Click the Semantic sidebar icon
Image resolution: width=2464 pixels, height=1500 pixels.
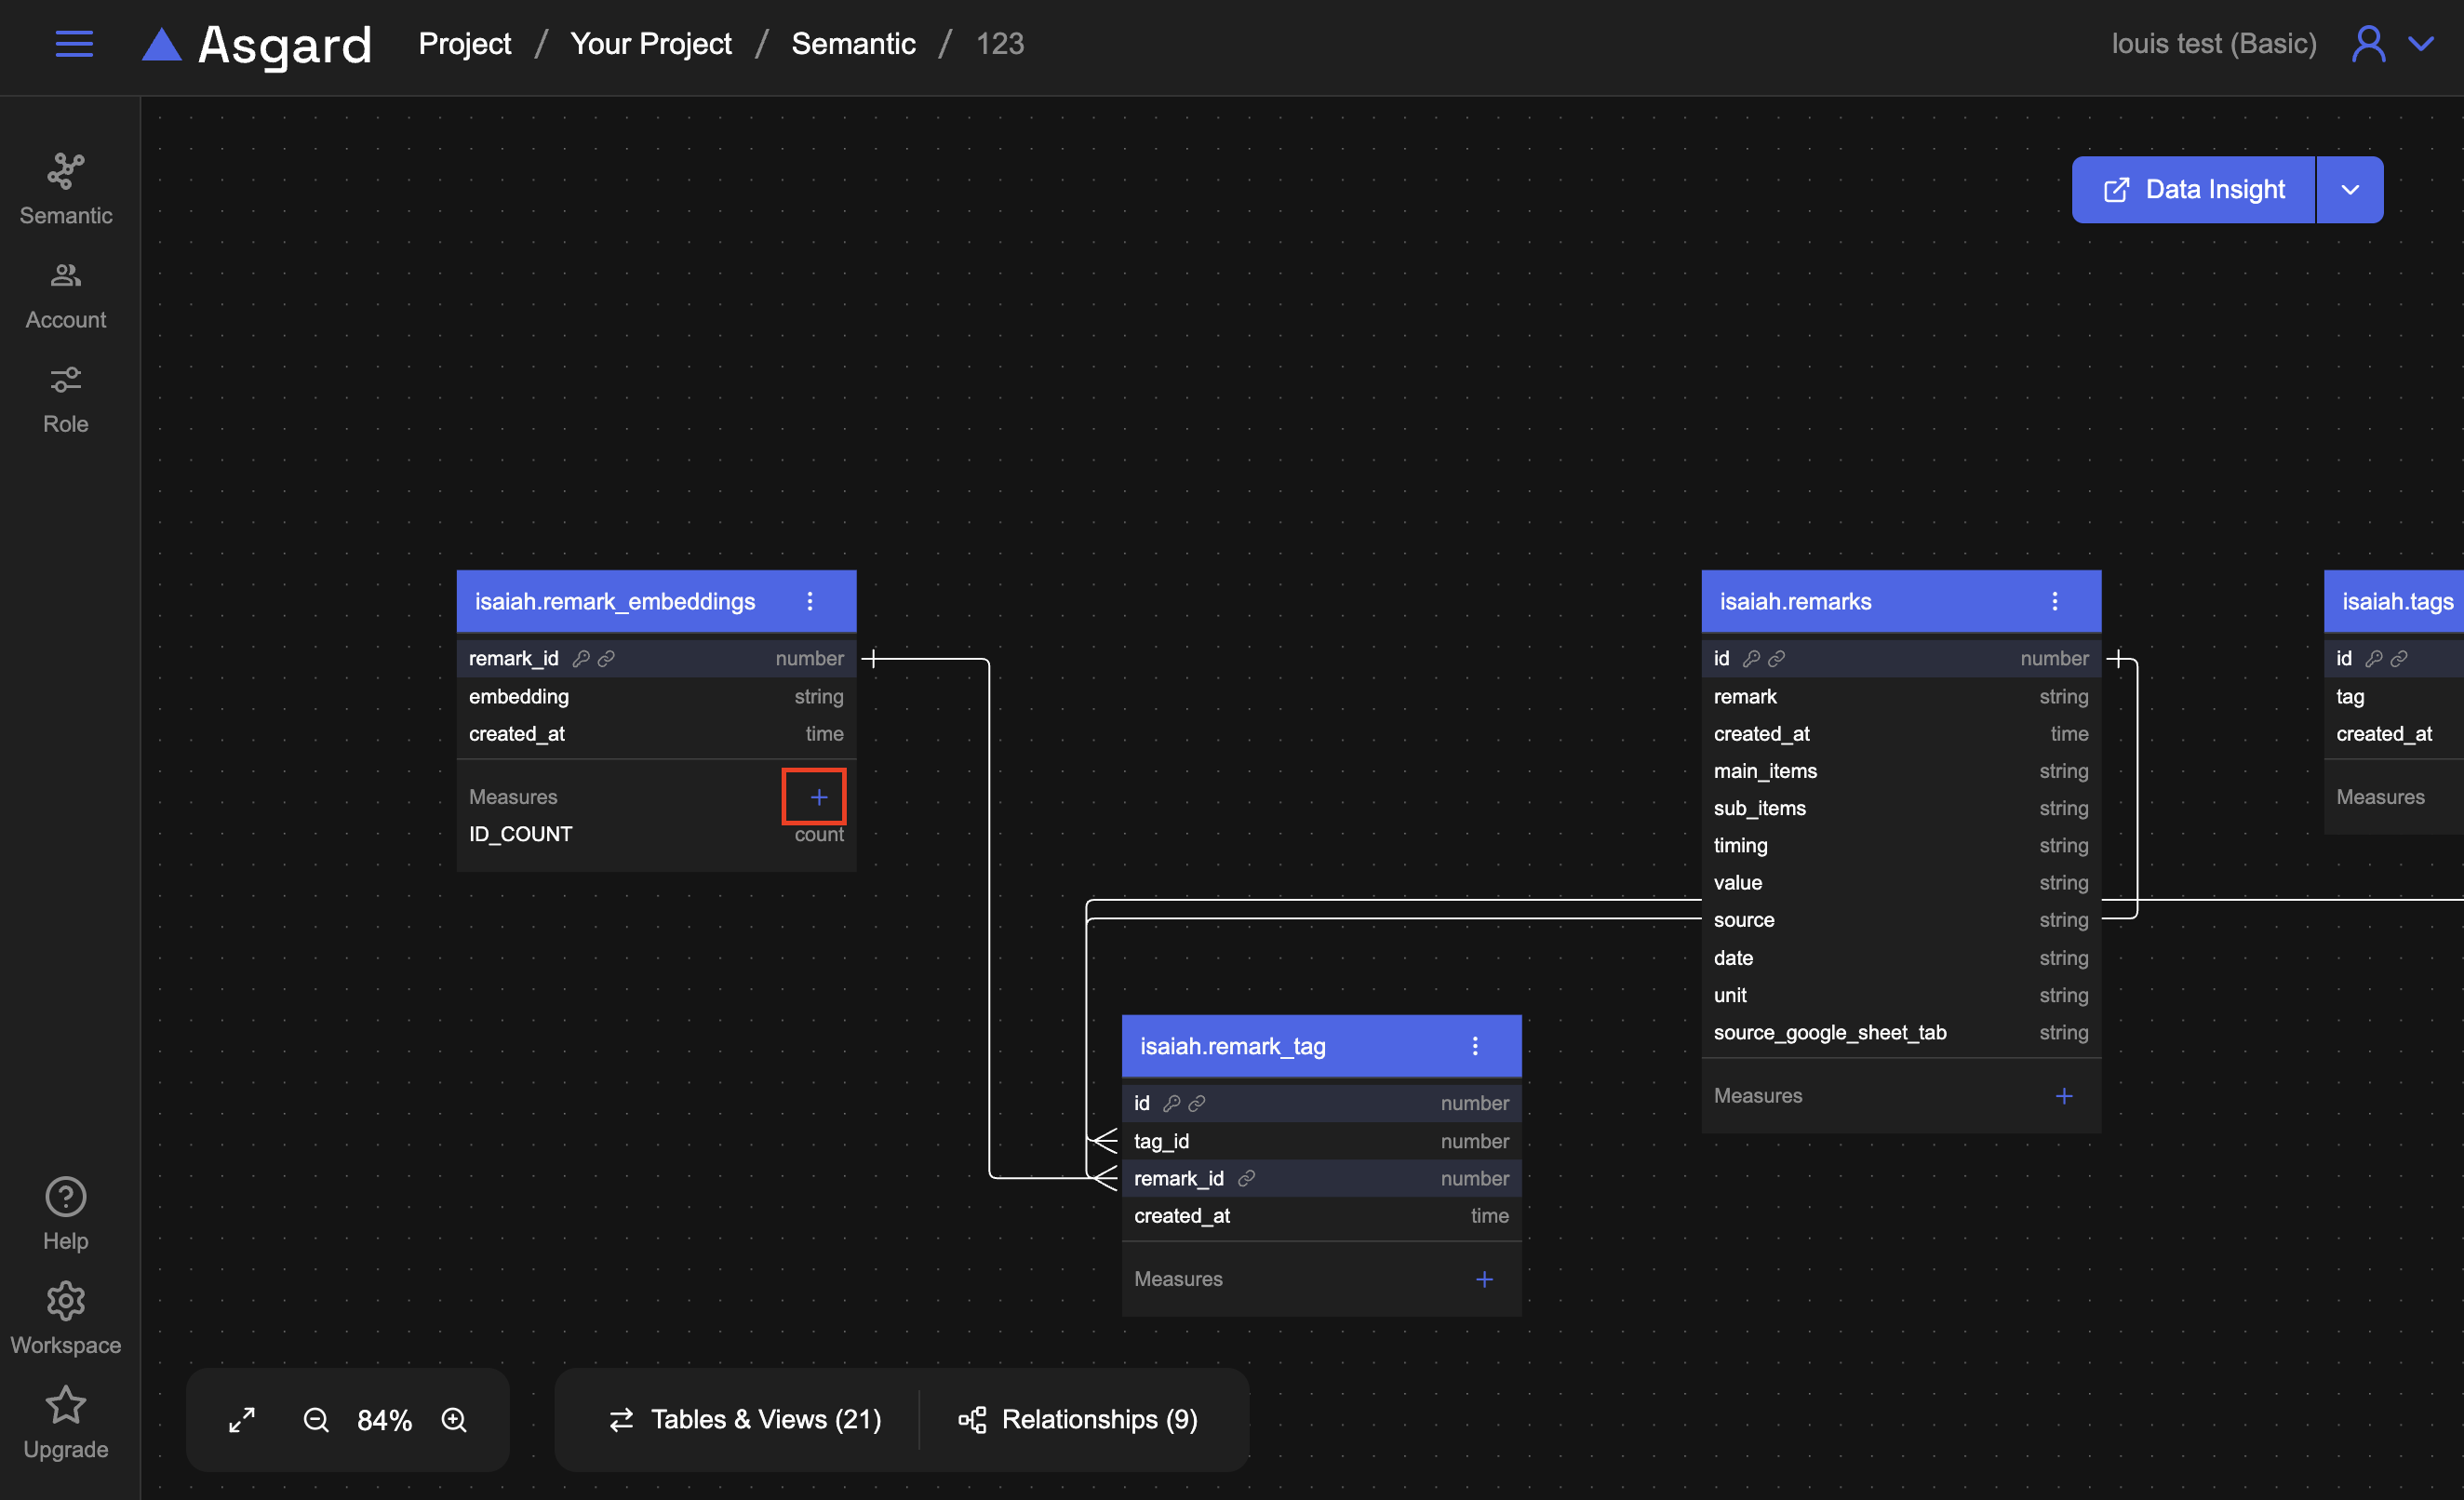click(x=66, y=172)
